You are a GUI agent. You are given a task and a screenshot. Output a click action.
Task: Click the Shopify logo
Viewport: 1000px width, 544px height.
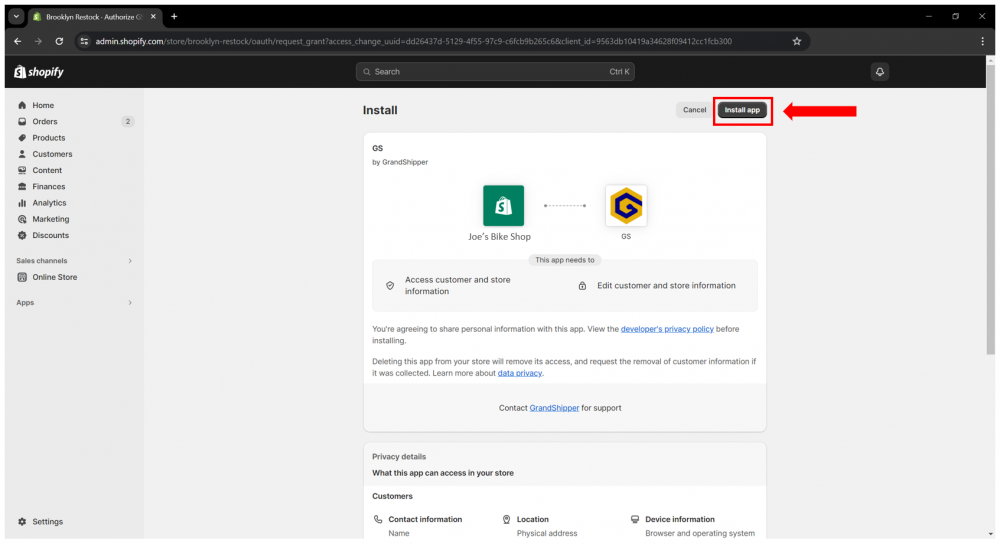click(x=39, y=72)
